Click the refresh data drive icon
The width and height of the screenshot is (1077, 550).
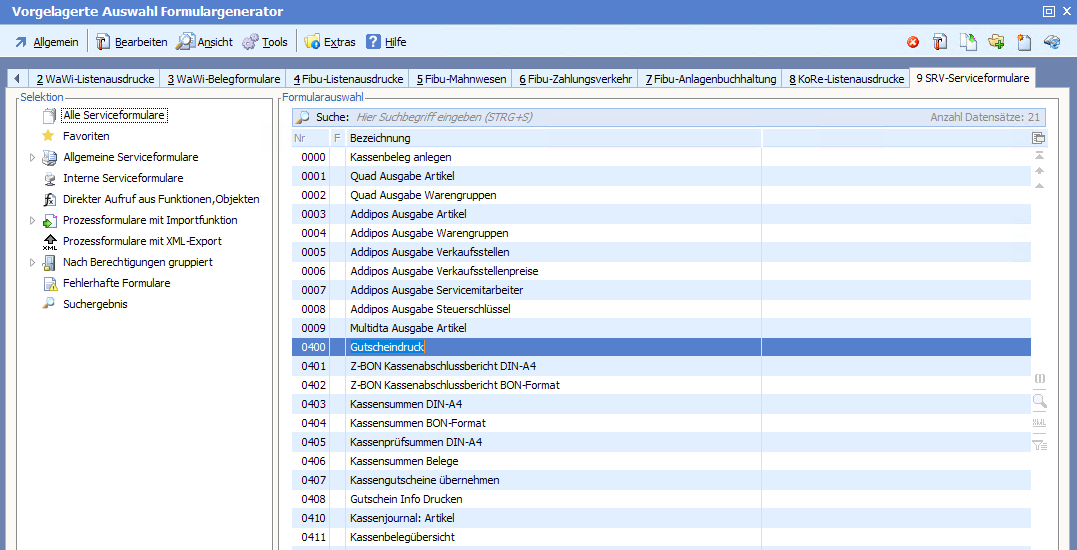[1051, 42]
